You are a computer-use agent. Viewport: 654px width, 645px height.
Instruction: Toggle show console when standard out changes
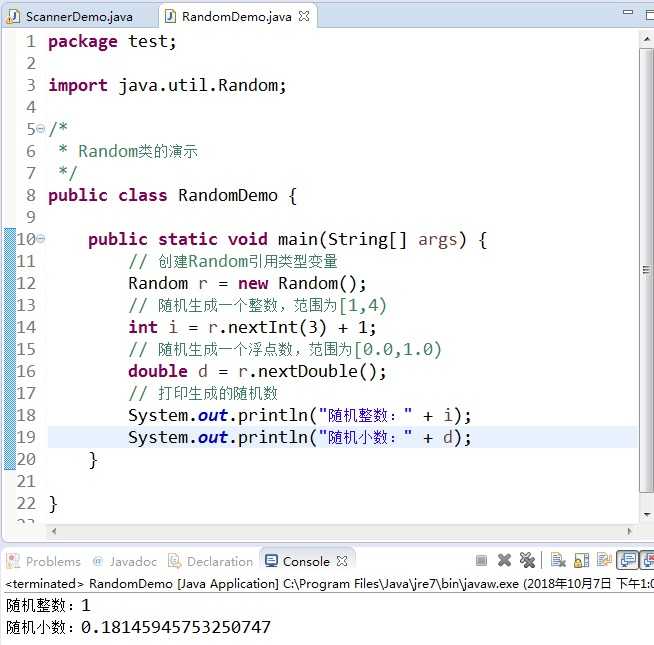pos(627,560)
